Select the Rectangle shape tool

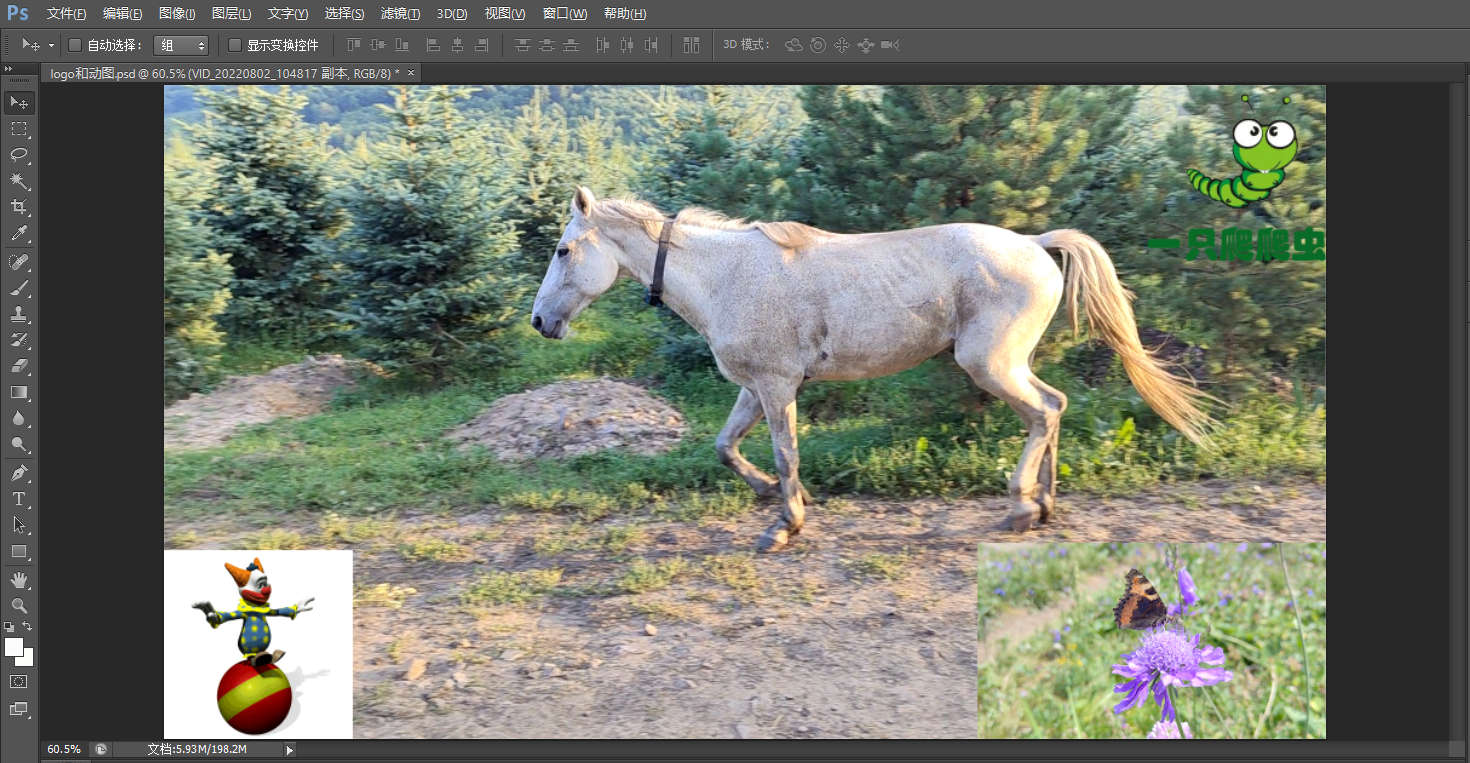coord(19,551)
